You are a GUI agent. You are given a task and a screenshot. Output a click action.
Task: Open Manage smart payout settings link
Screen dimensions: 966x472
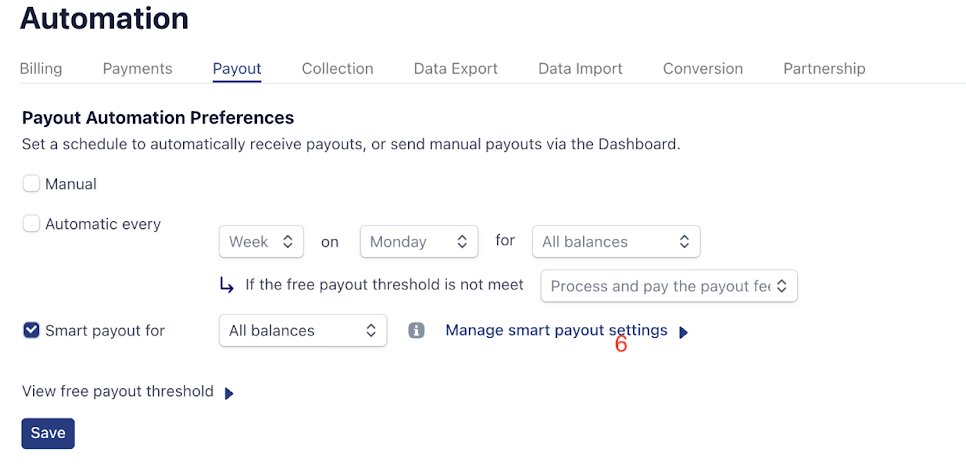click(556, 330)
